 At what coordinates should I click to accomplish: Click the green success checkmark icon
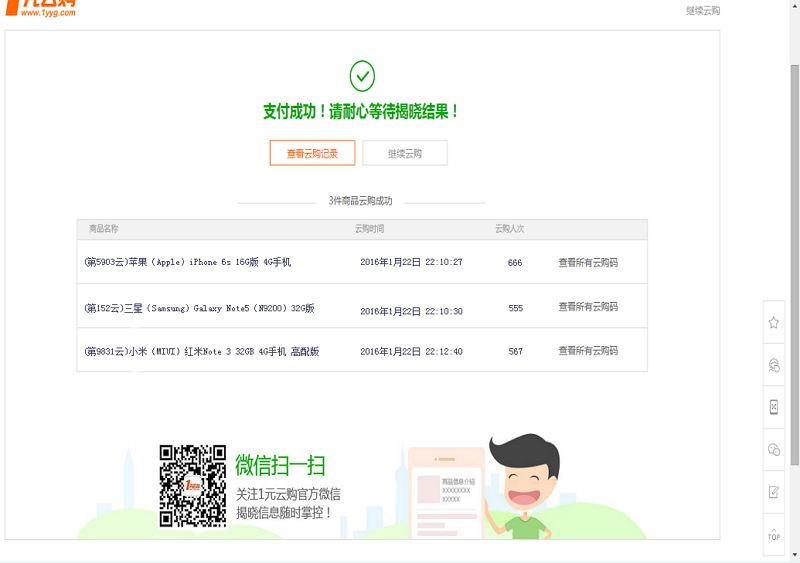[x=362, y=76]
